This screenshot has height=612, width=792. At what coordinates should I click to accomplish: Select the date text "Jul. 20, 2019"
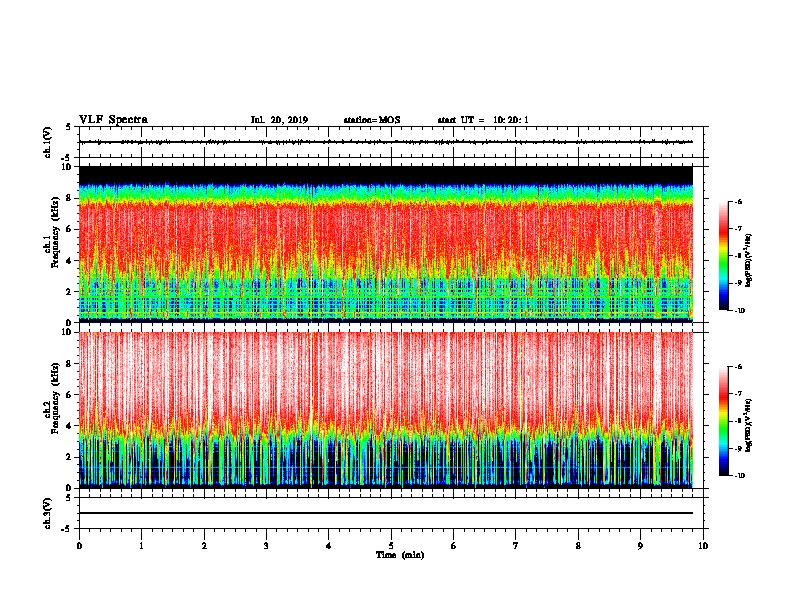[279, 120]
